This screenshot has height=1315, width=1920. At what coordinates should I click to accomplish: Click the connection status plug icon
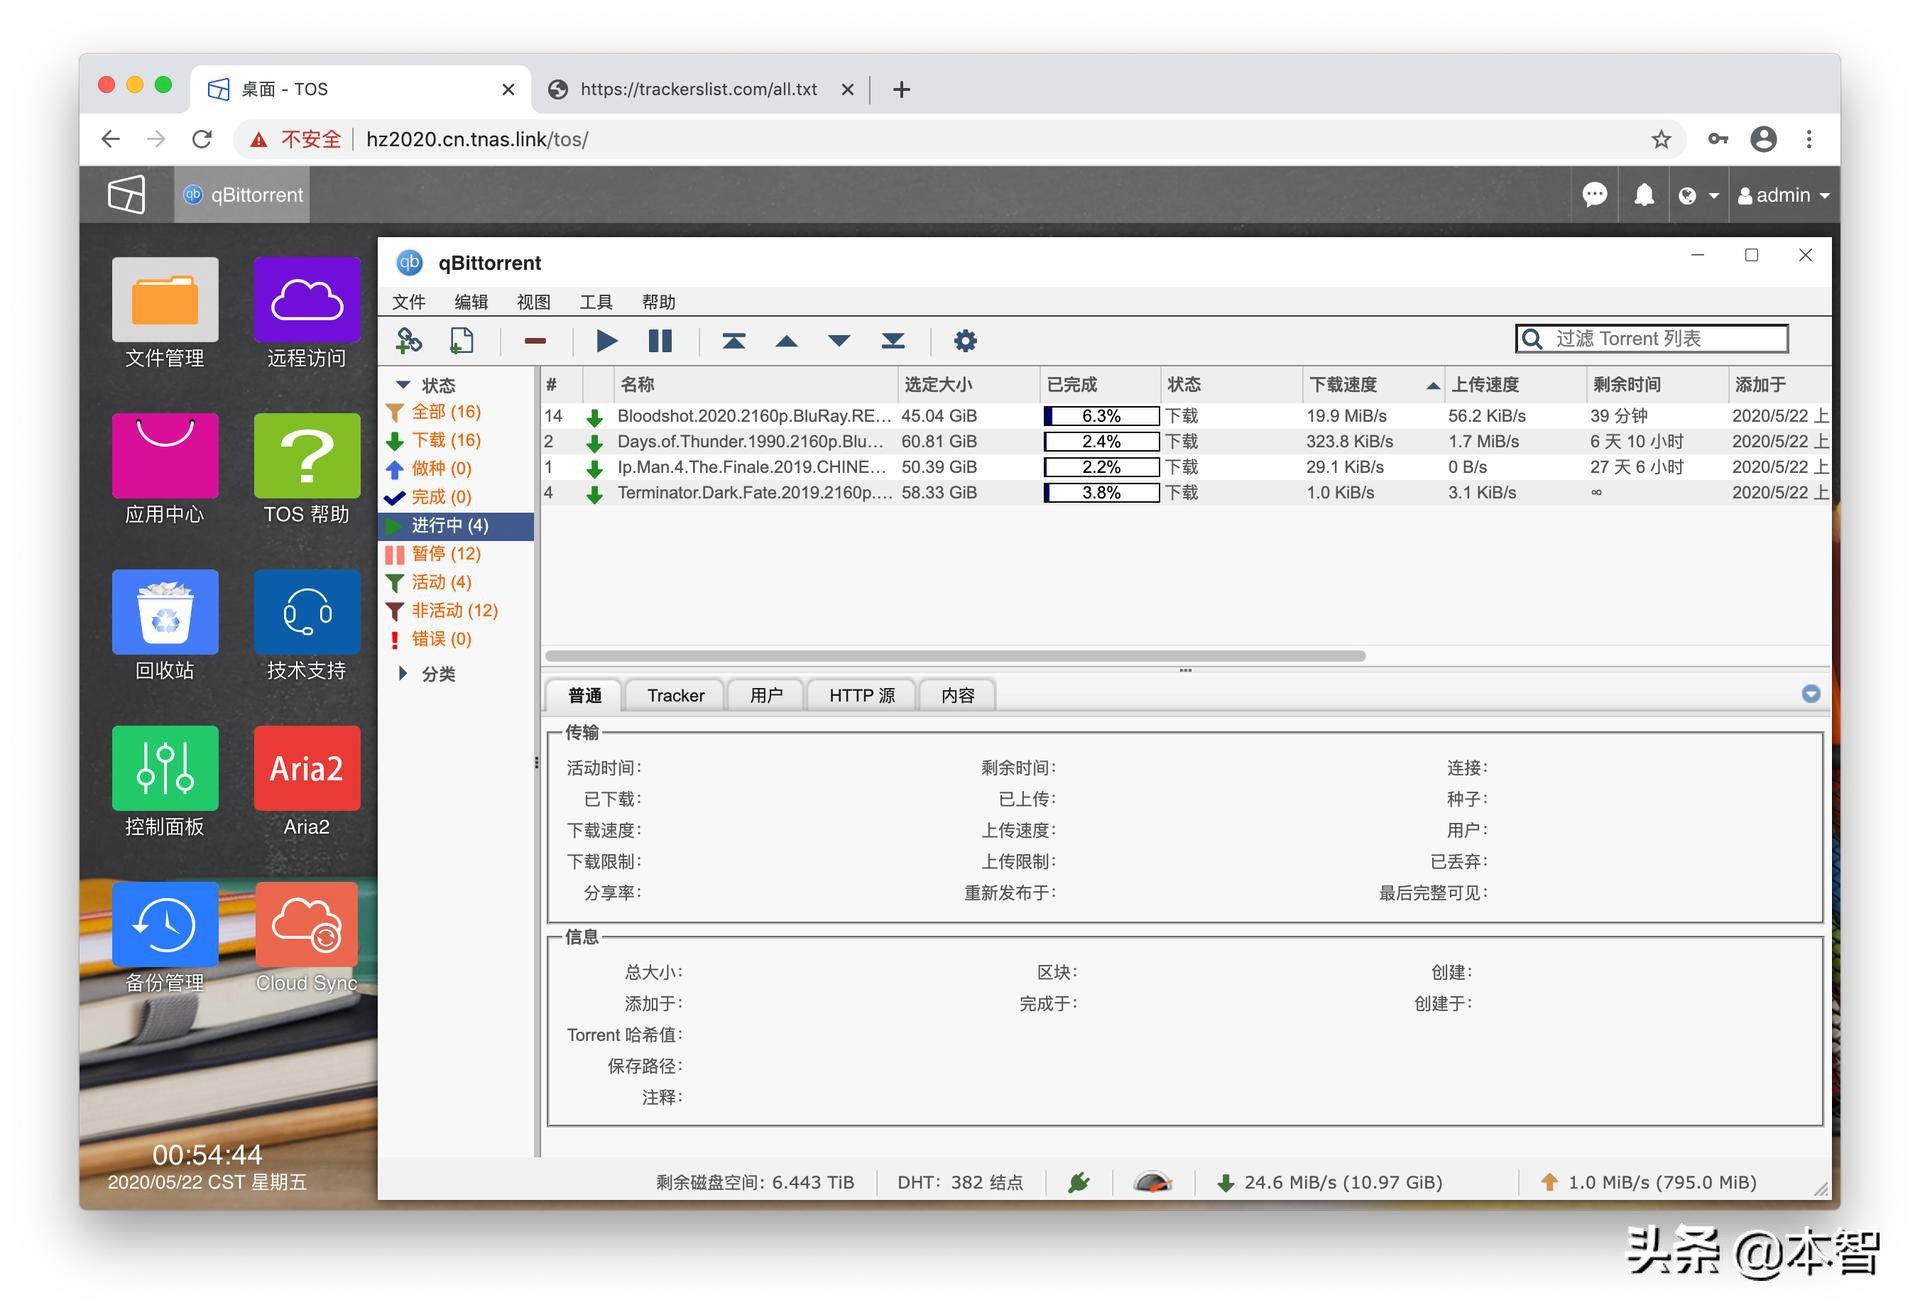(x=1078, y=1183)
